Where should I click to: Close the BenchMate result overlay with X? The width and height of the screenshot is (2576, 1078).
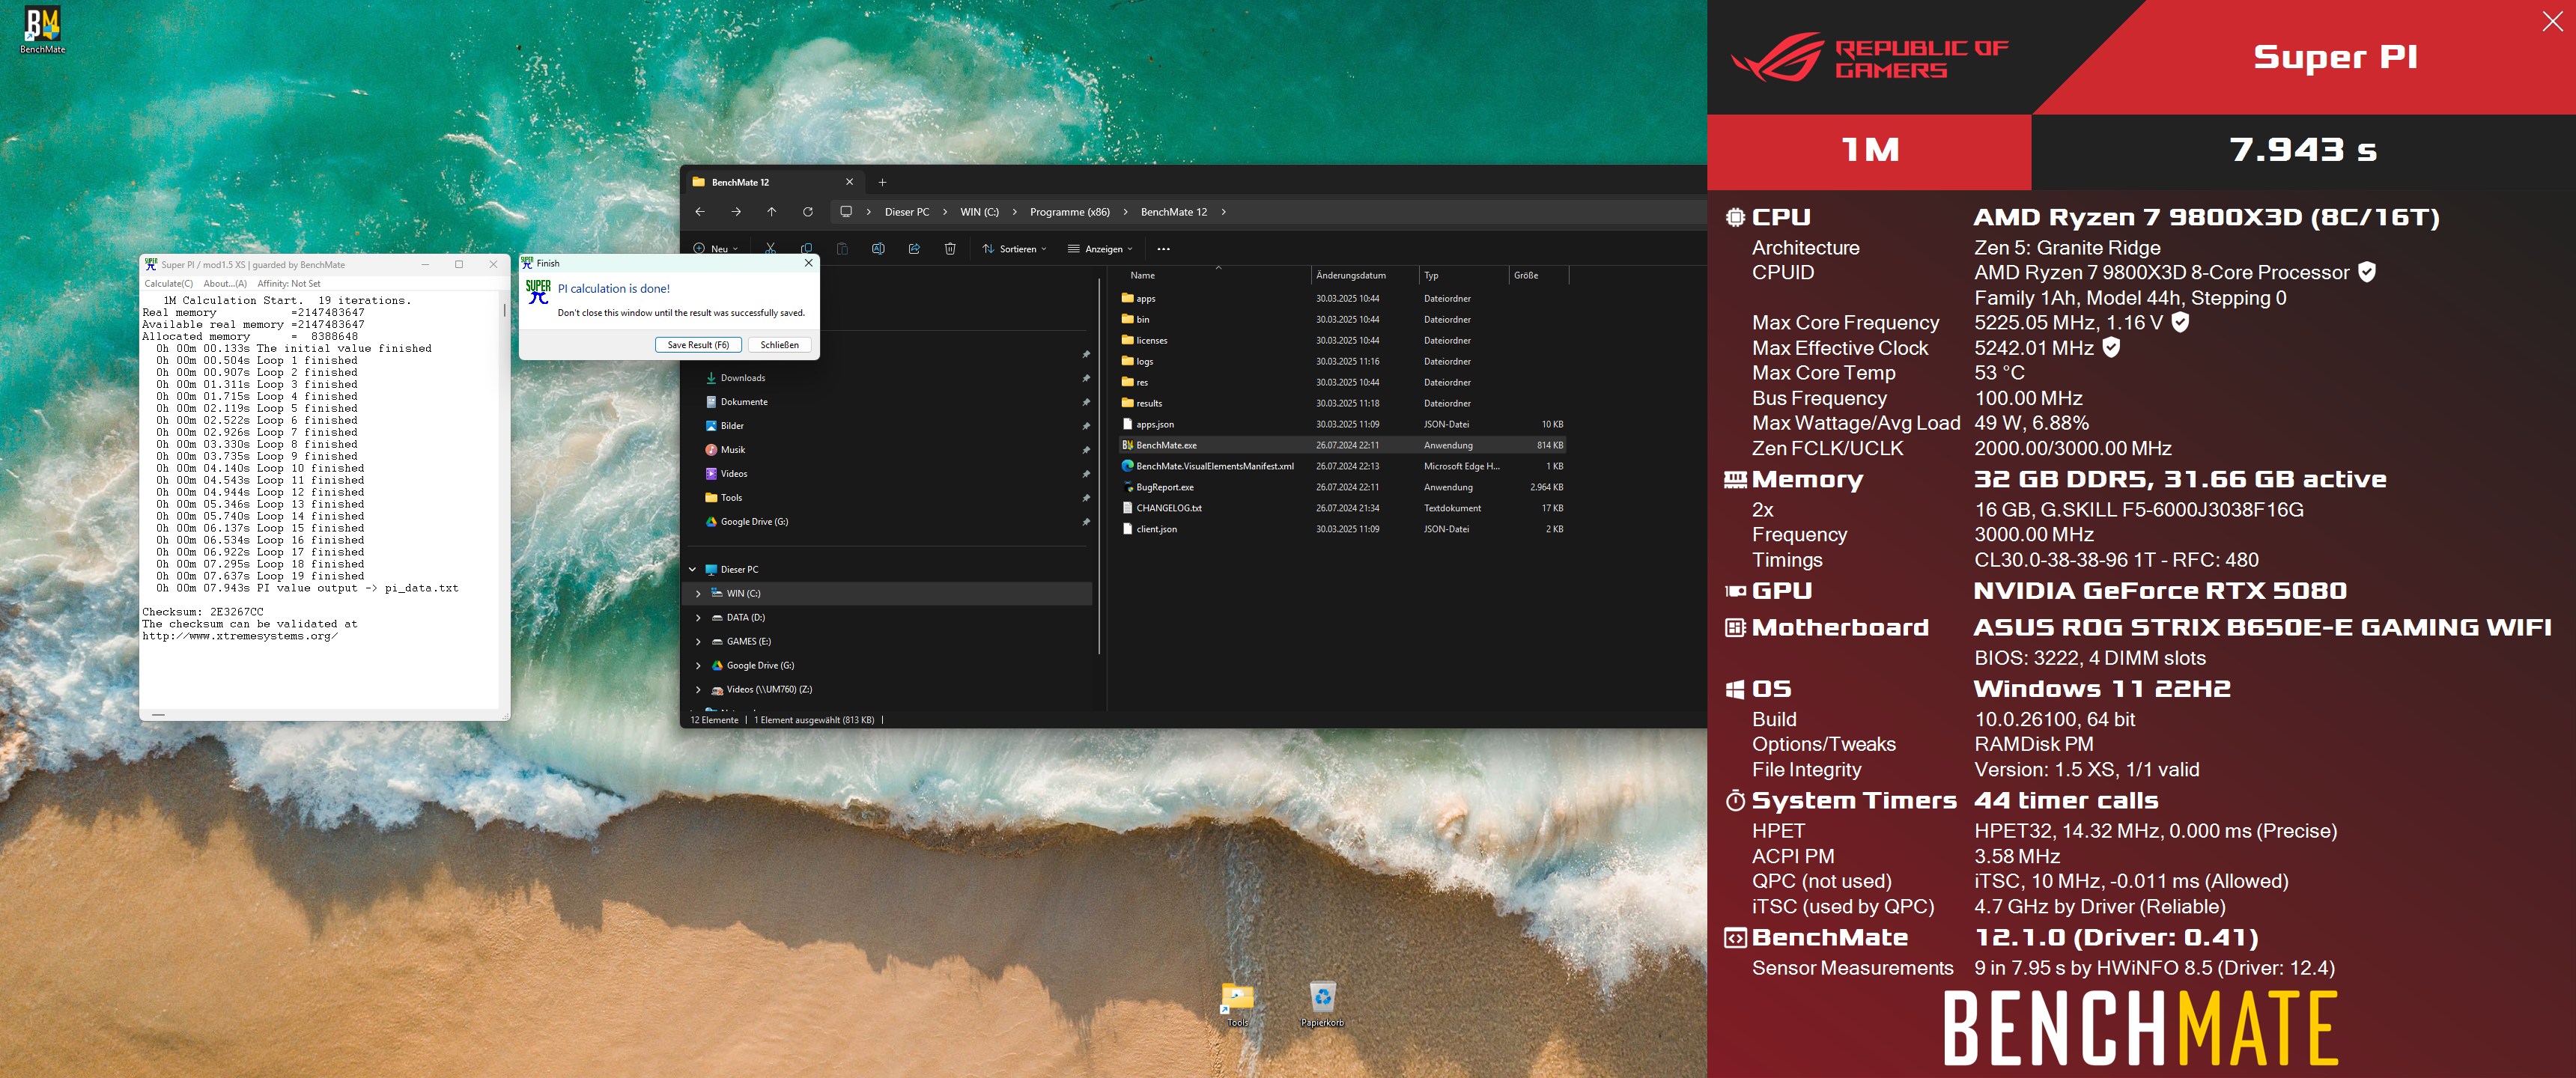coord(2552,22)
